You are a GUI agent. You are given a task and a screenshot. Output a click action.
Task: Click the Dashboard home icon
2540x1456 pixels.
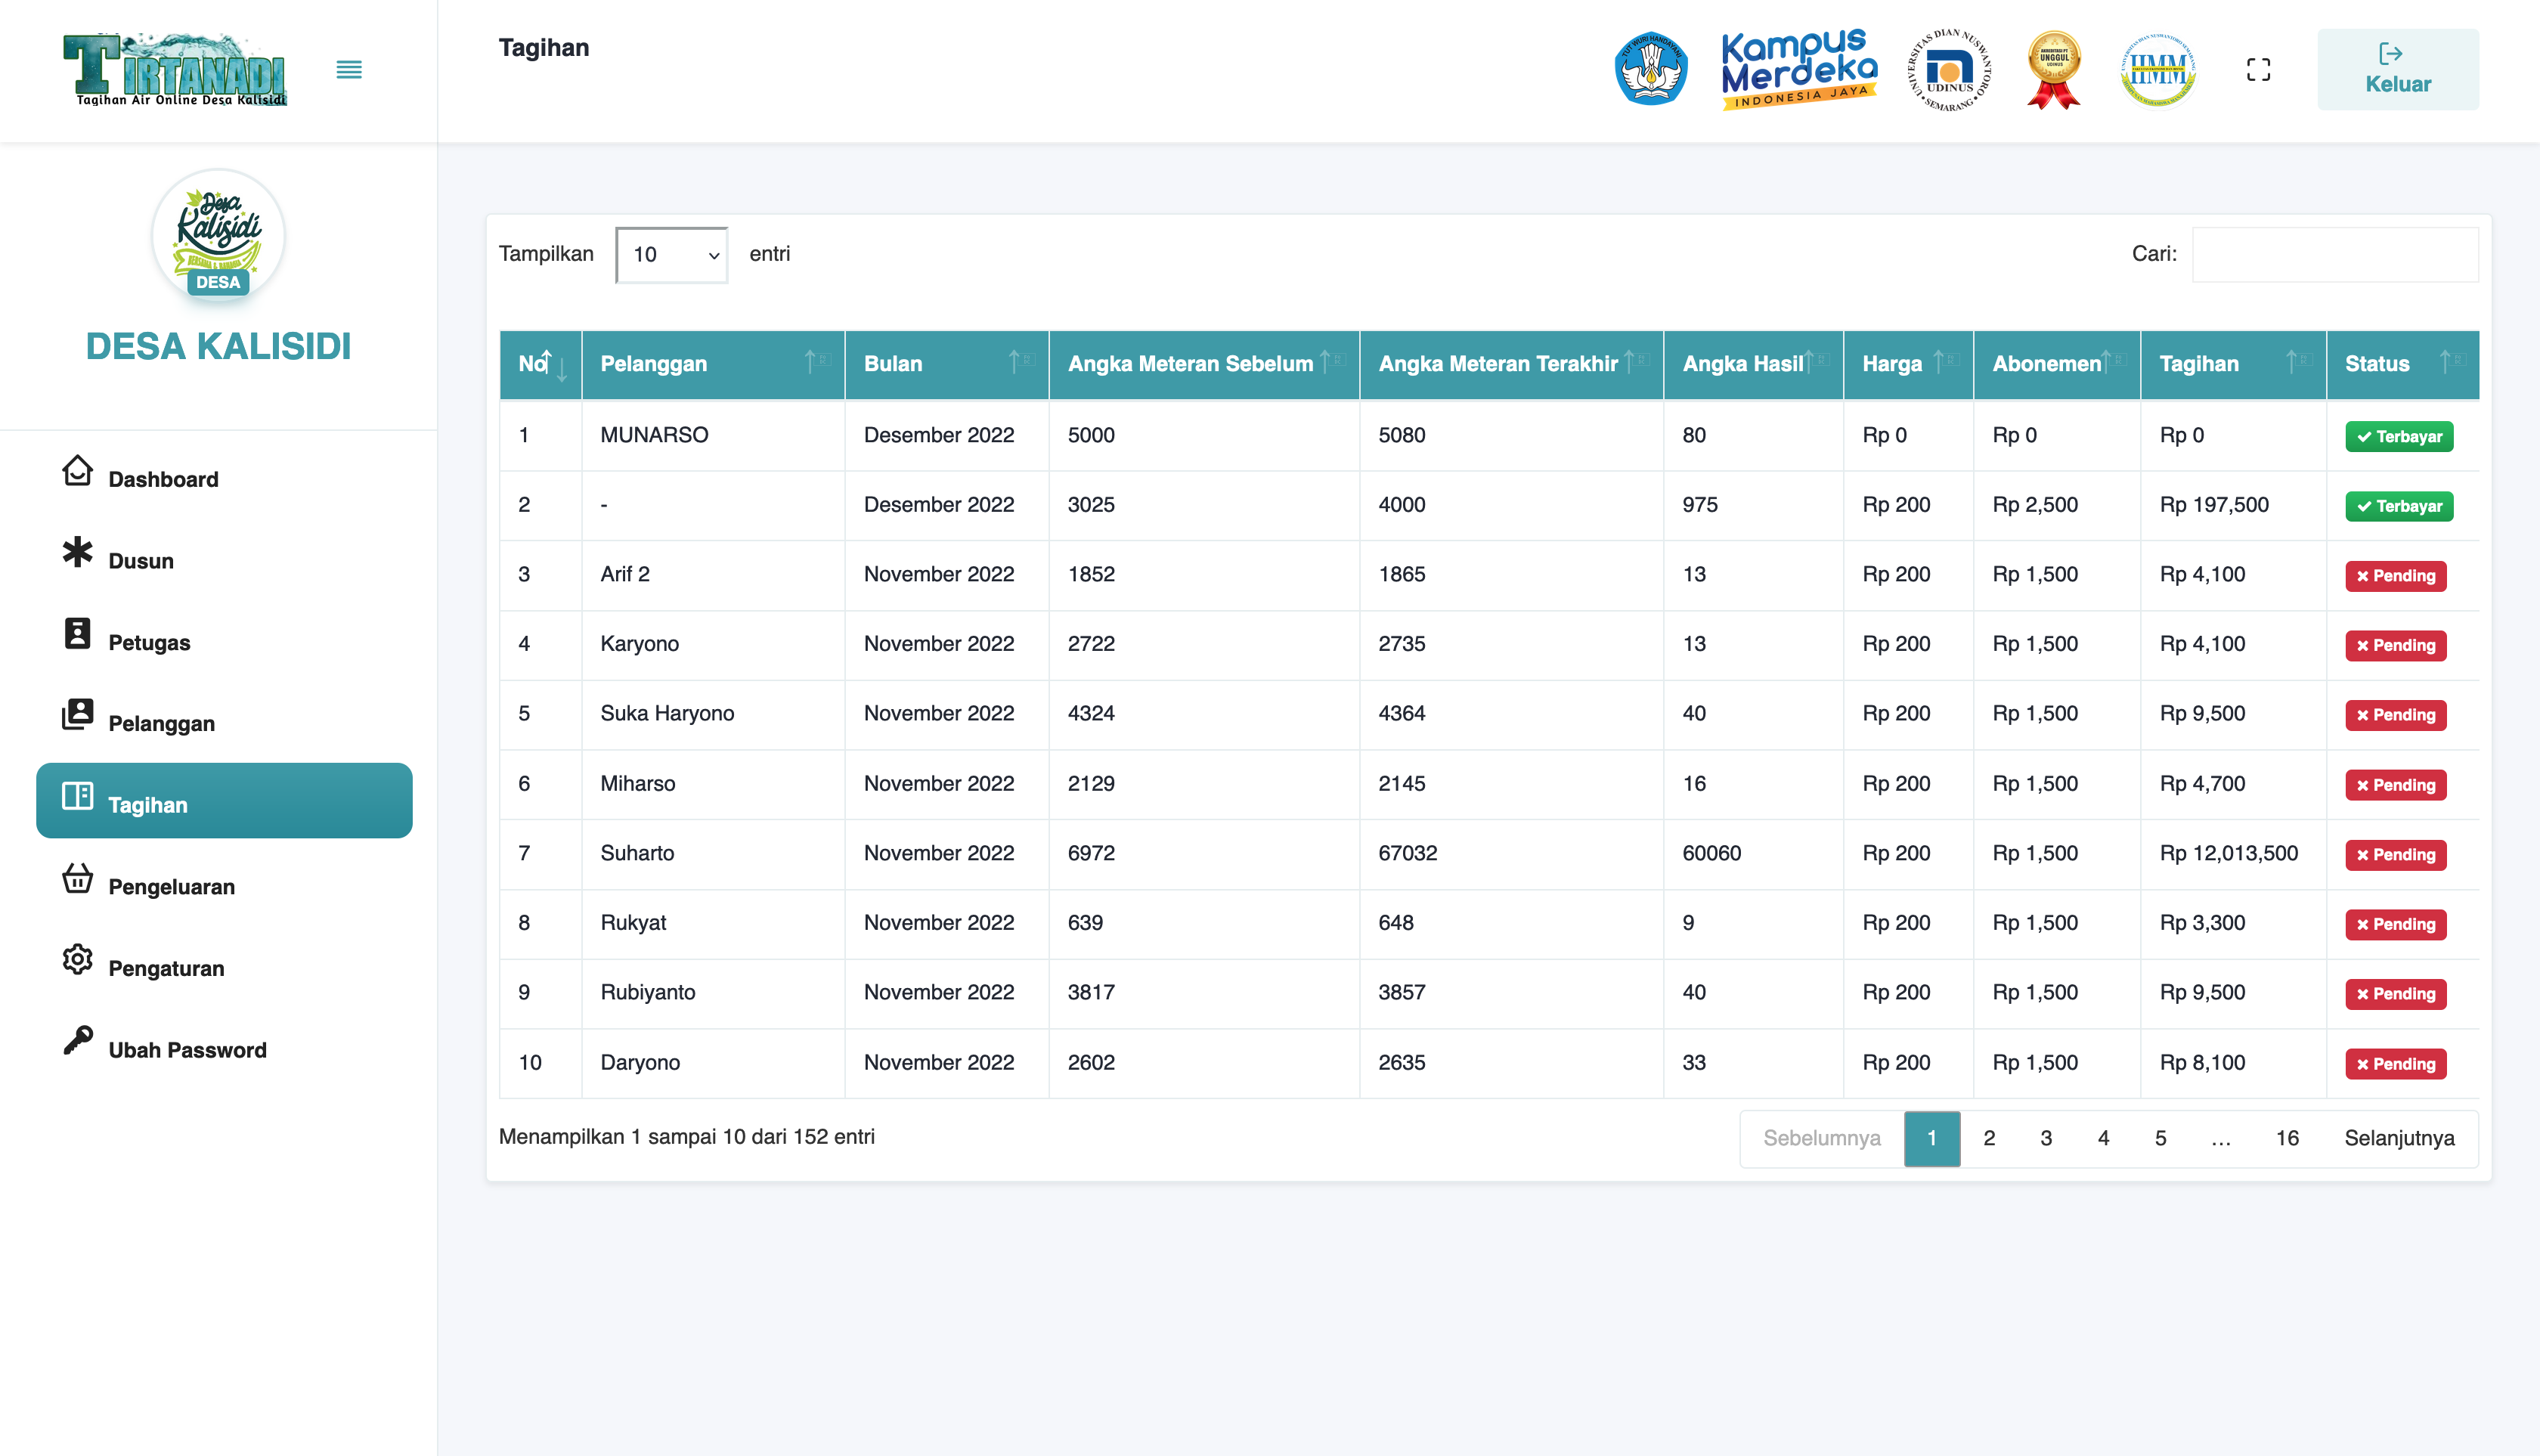[77, 470]
